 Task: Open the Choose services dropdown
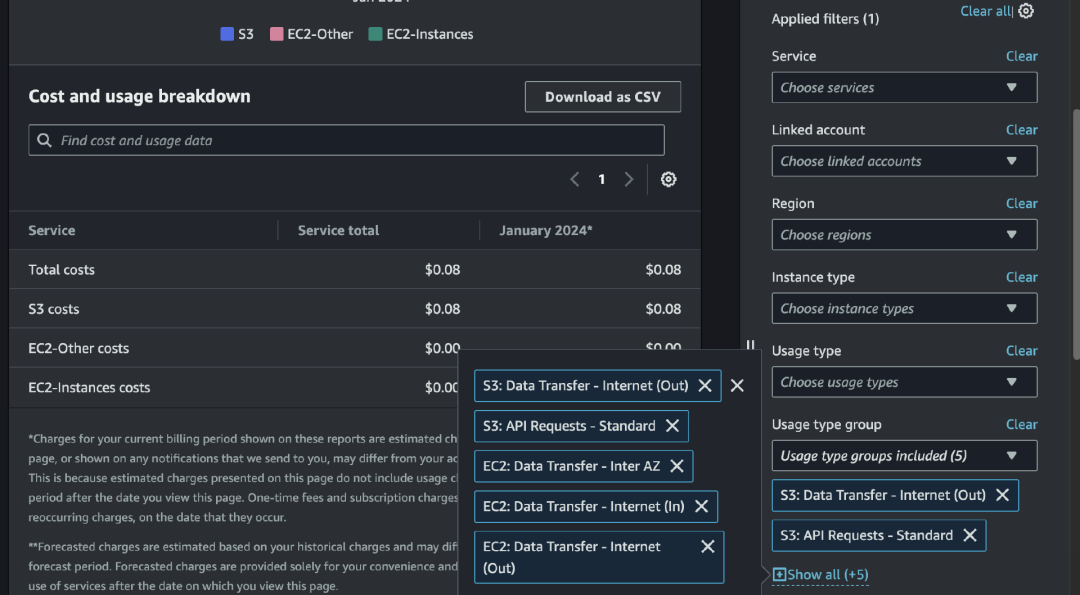(904, 87)
